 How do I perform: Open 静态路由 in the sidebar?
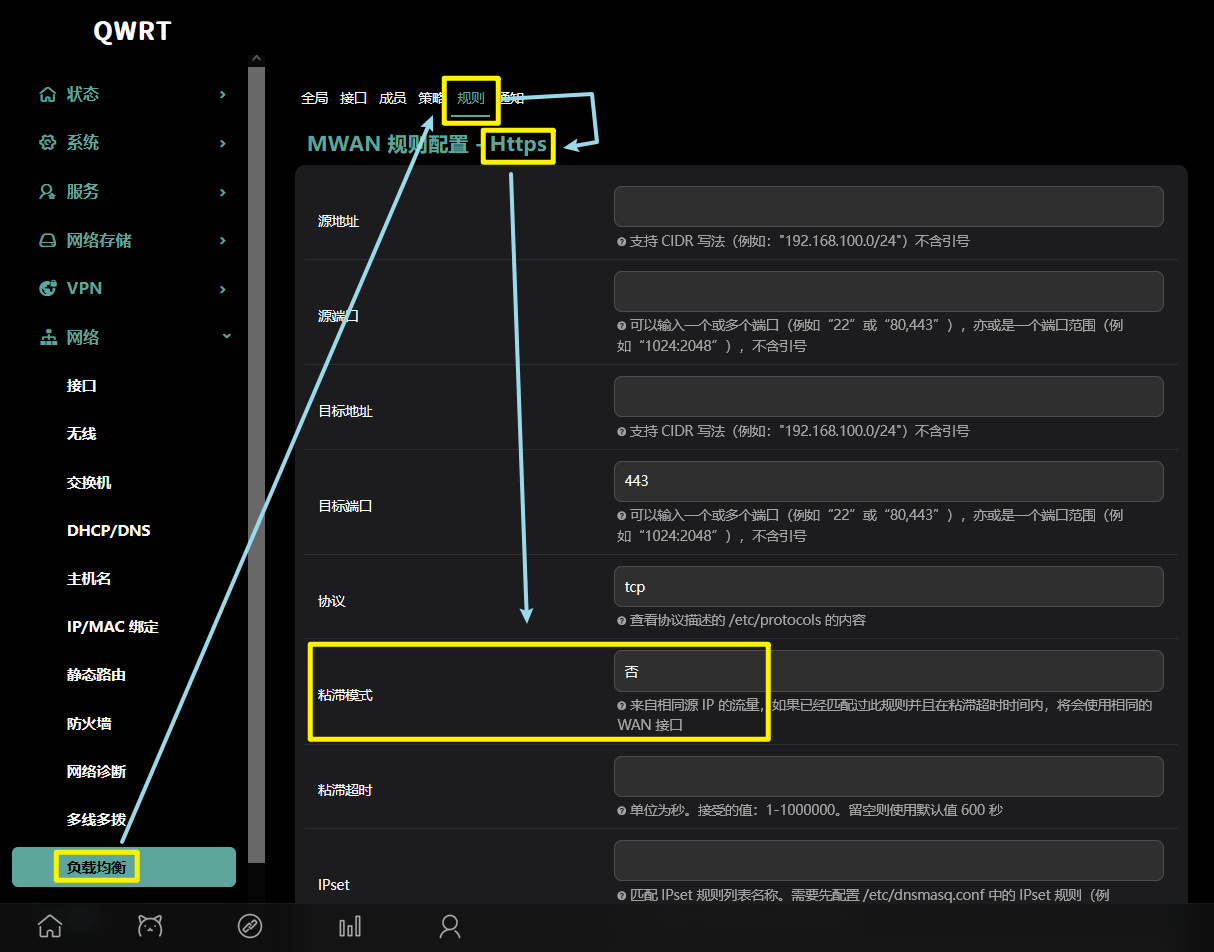click(x=97, y=675)
